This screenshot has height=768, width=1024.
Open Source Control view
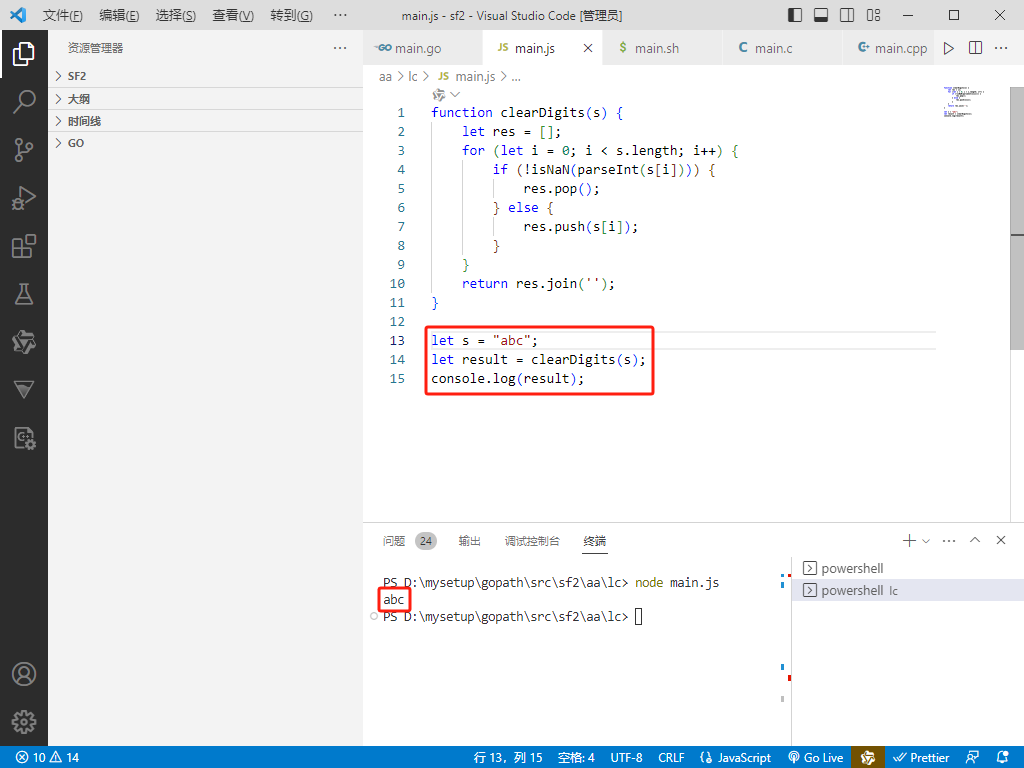(x=24, y=150)
